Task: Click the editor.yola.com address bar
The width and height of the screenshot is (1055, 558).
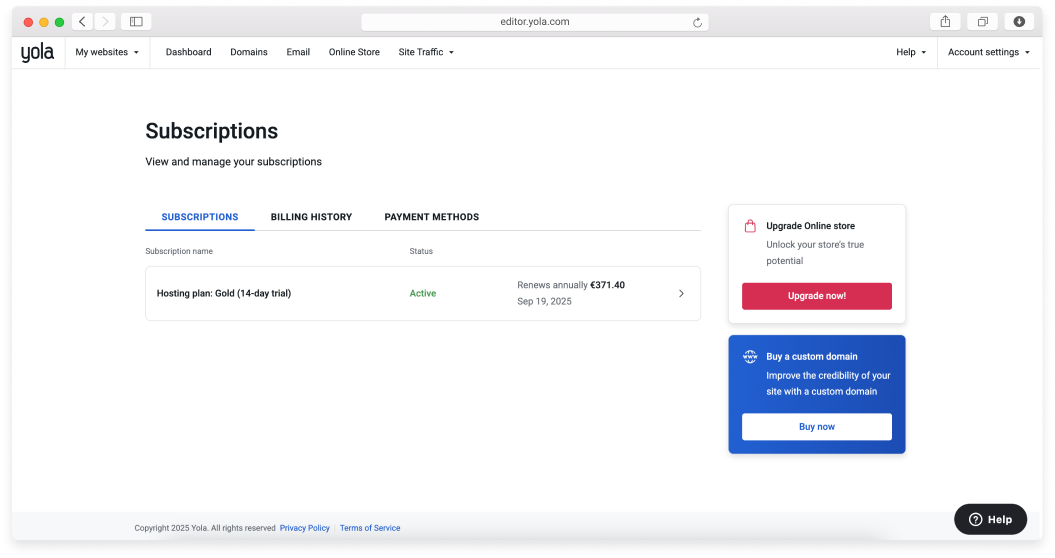Action: coord(533,22)
